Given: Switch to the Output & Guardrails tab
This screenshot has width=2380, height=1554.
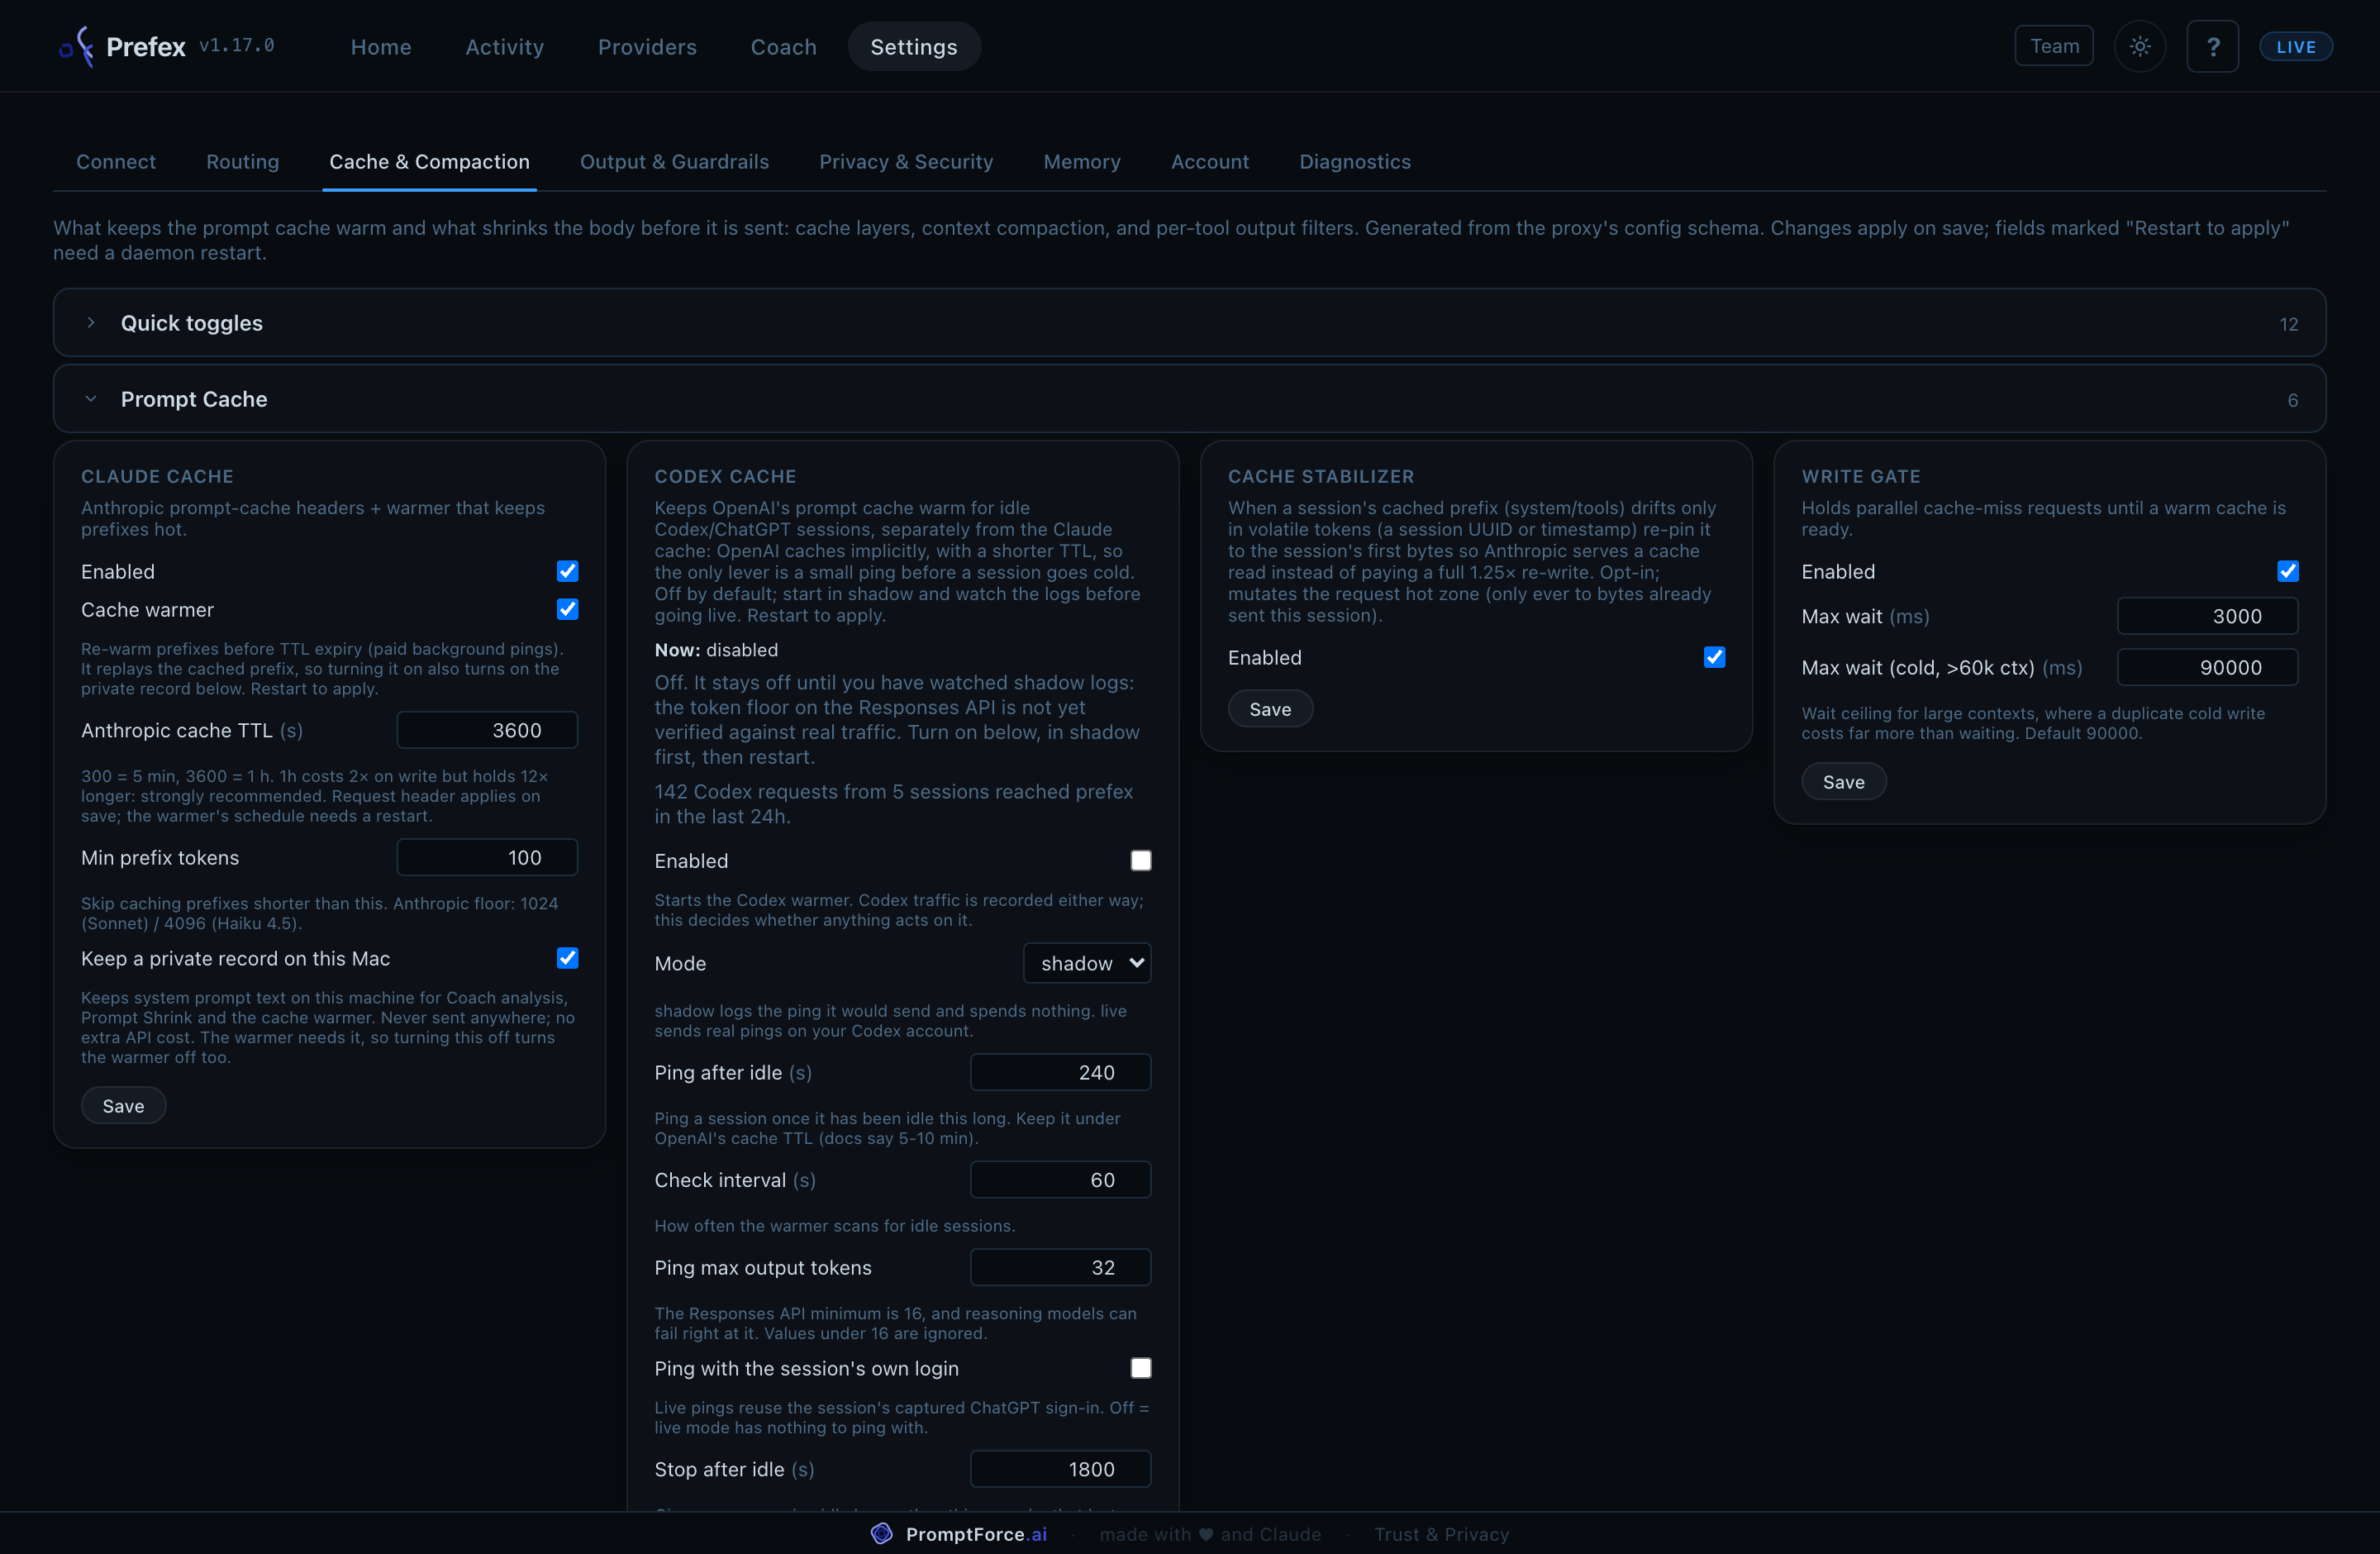Looking at the screenshot, I should [x=674, y=162].
